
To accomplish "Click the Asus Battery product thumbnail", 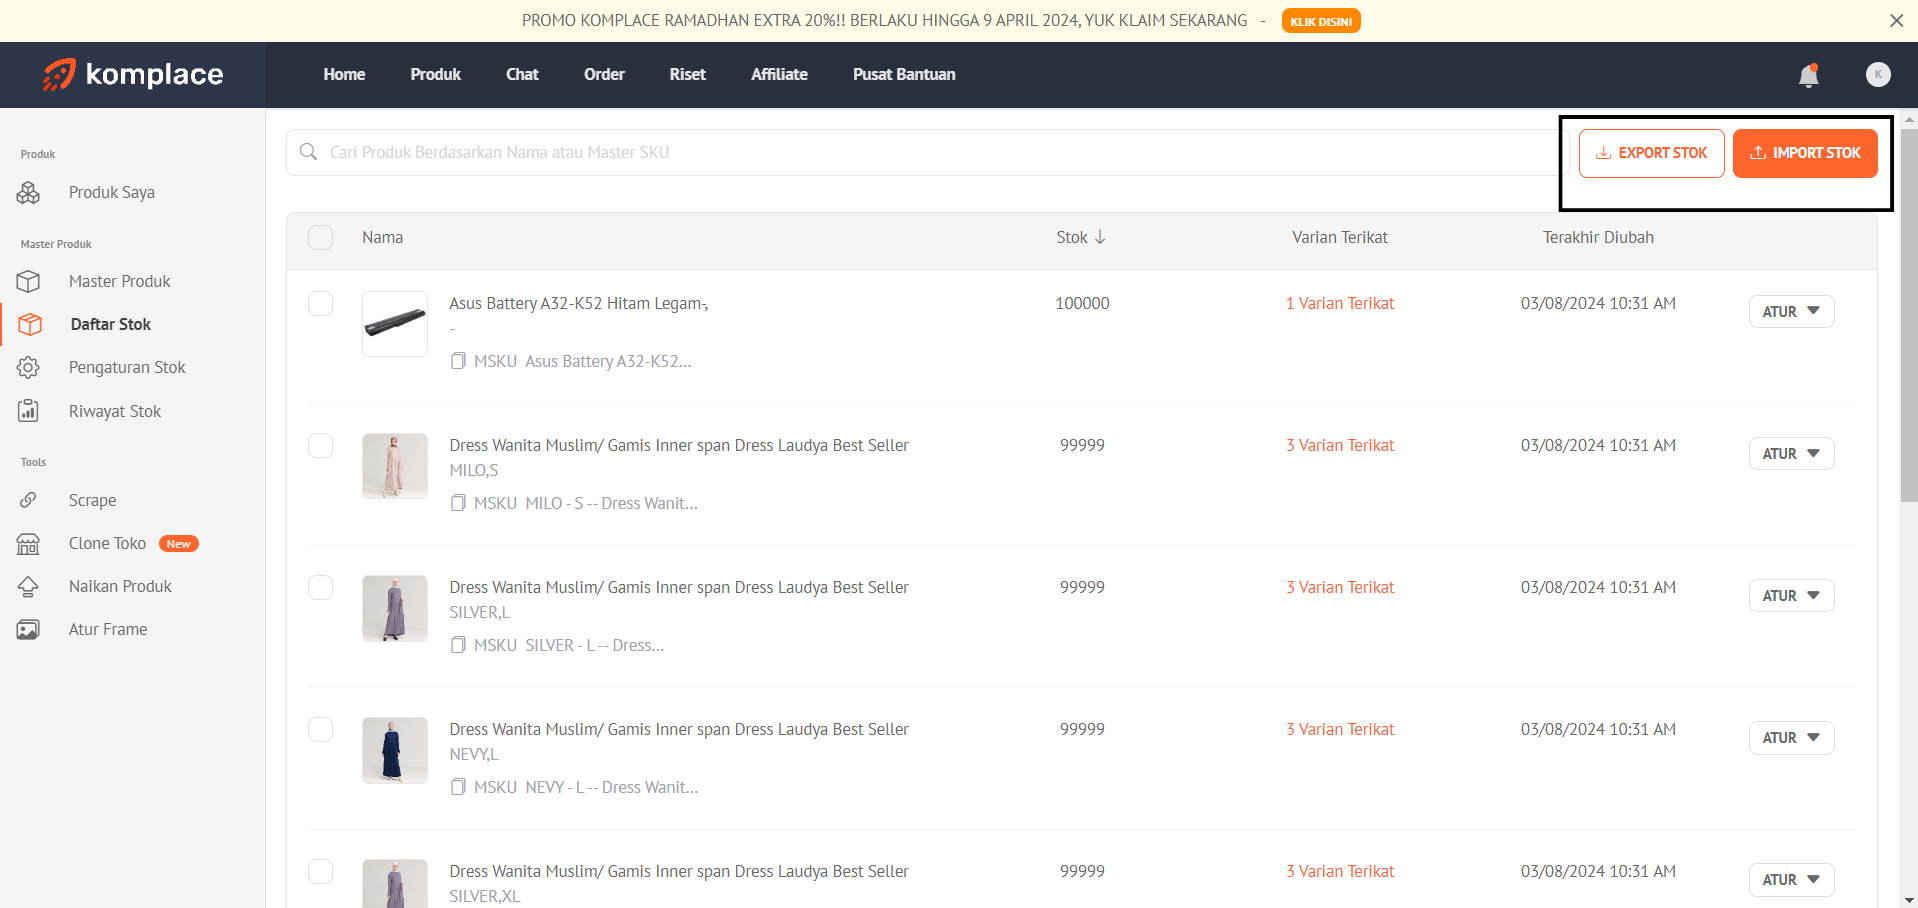I will [395, 324].
